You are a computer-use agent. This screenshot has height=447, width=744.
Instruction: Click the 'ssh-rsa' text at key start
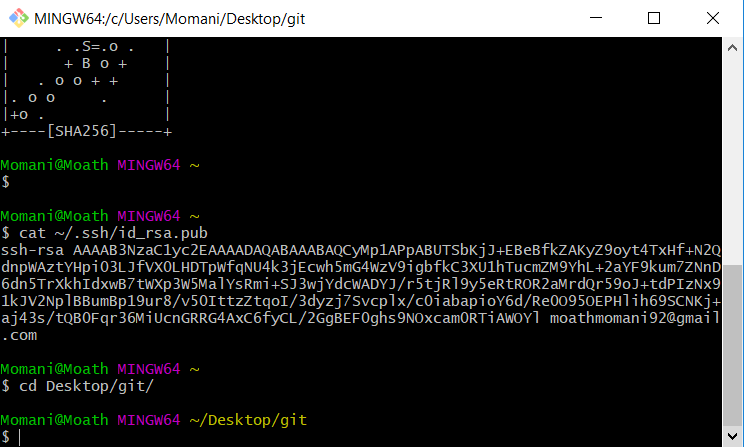click(x=32, y=250)
